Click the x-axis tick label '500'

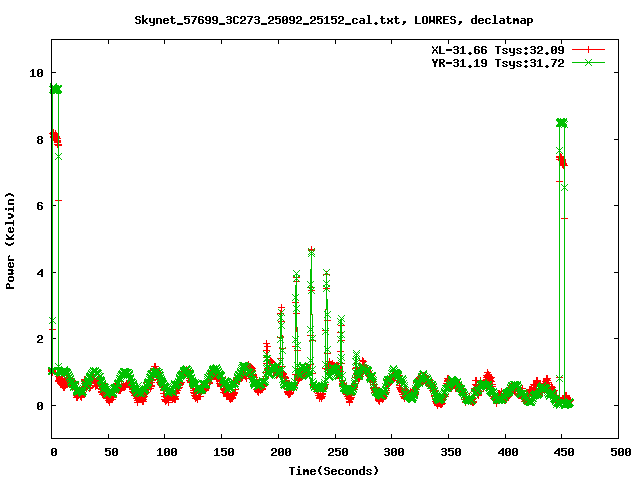[620, 452]
